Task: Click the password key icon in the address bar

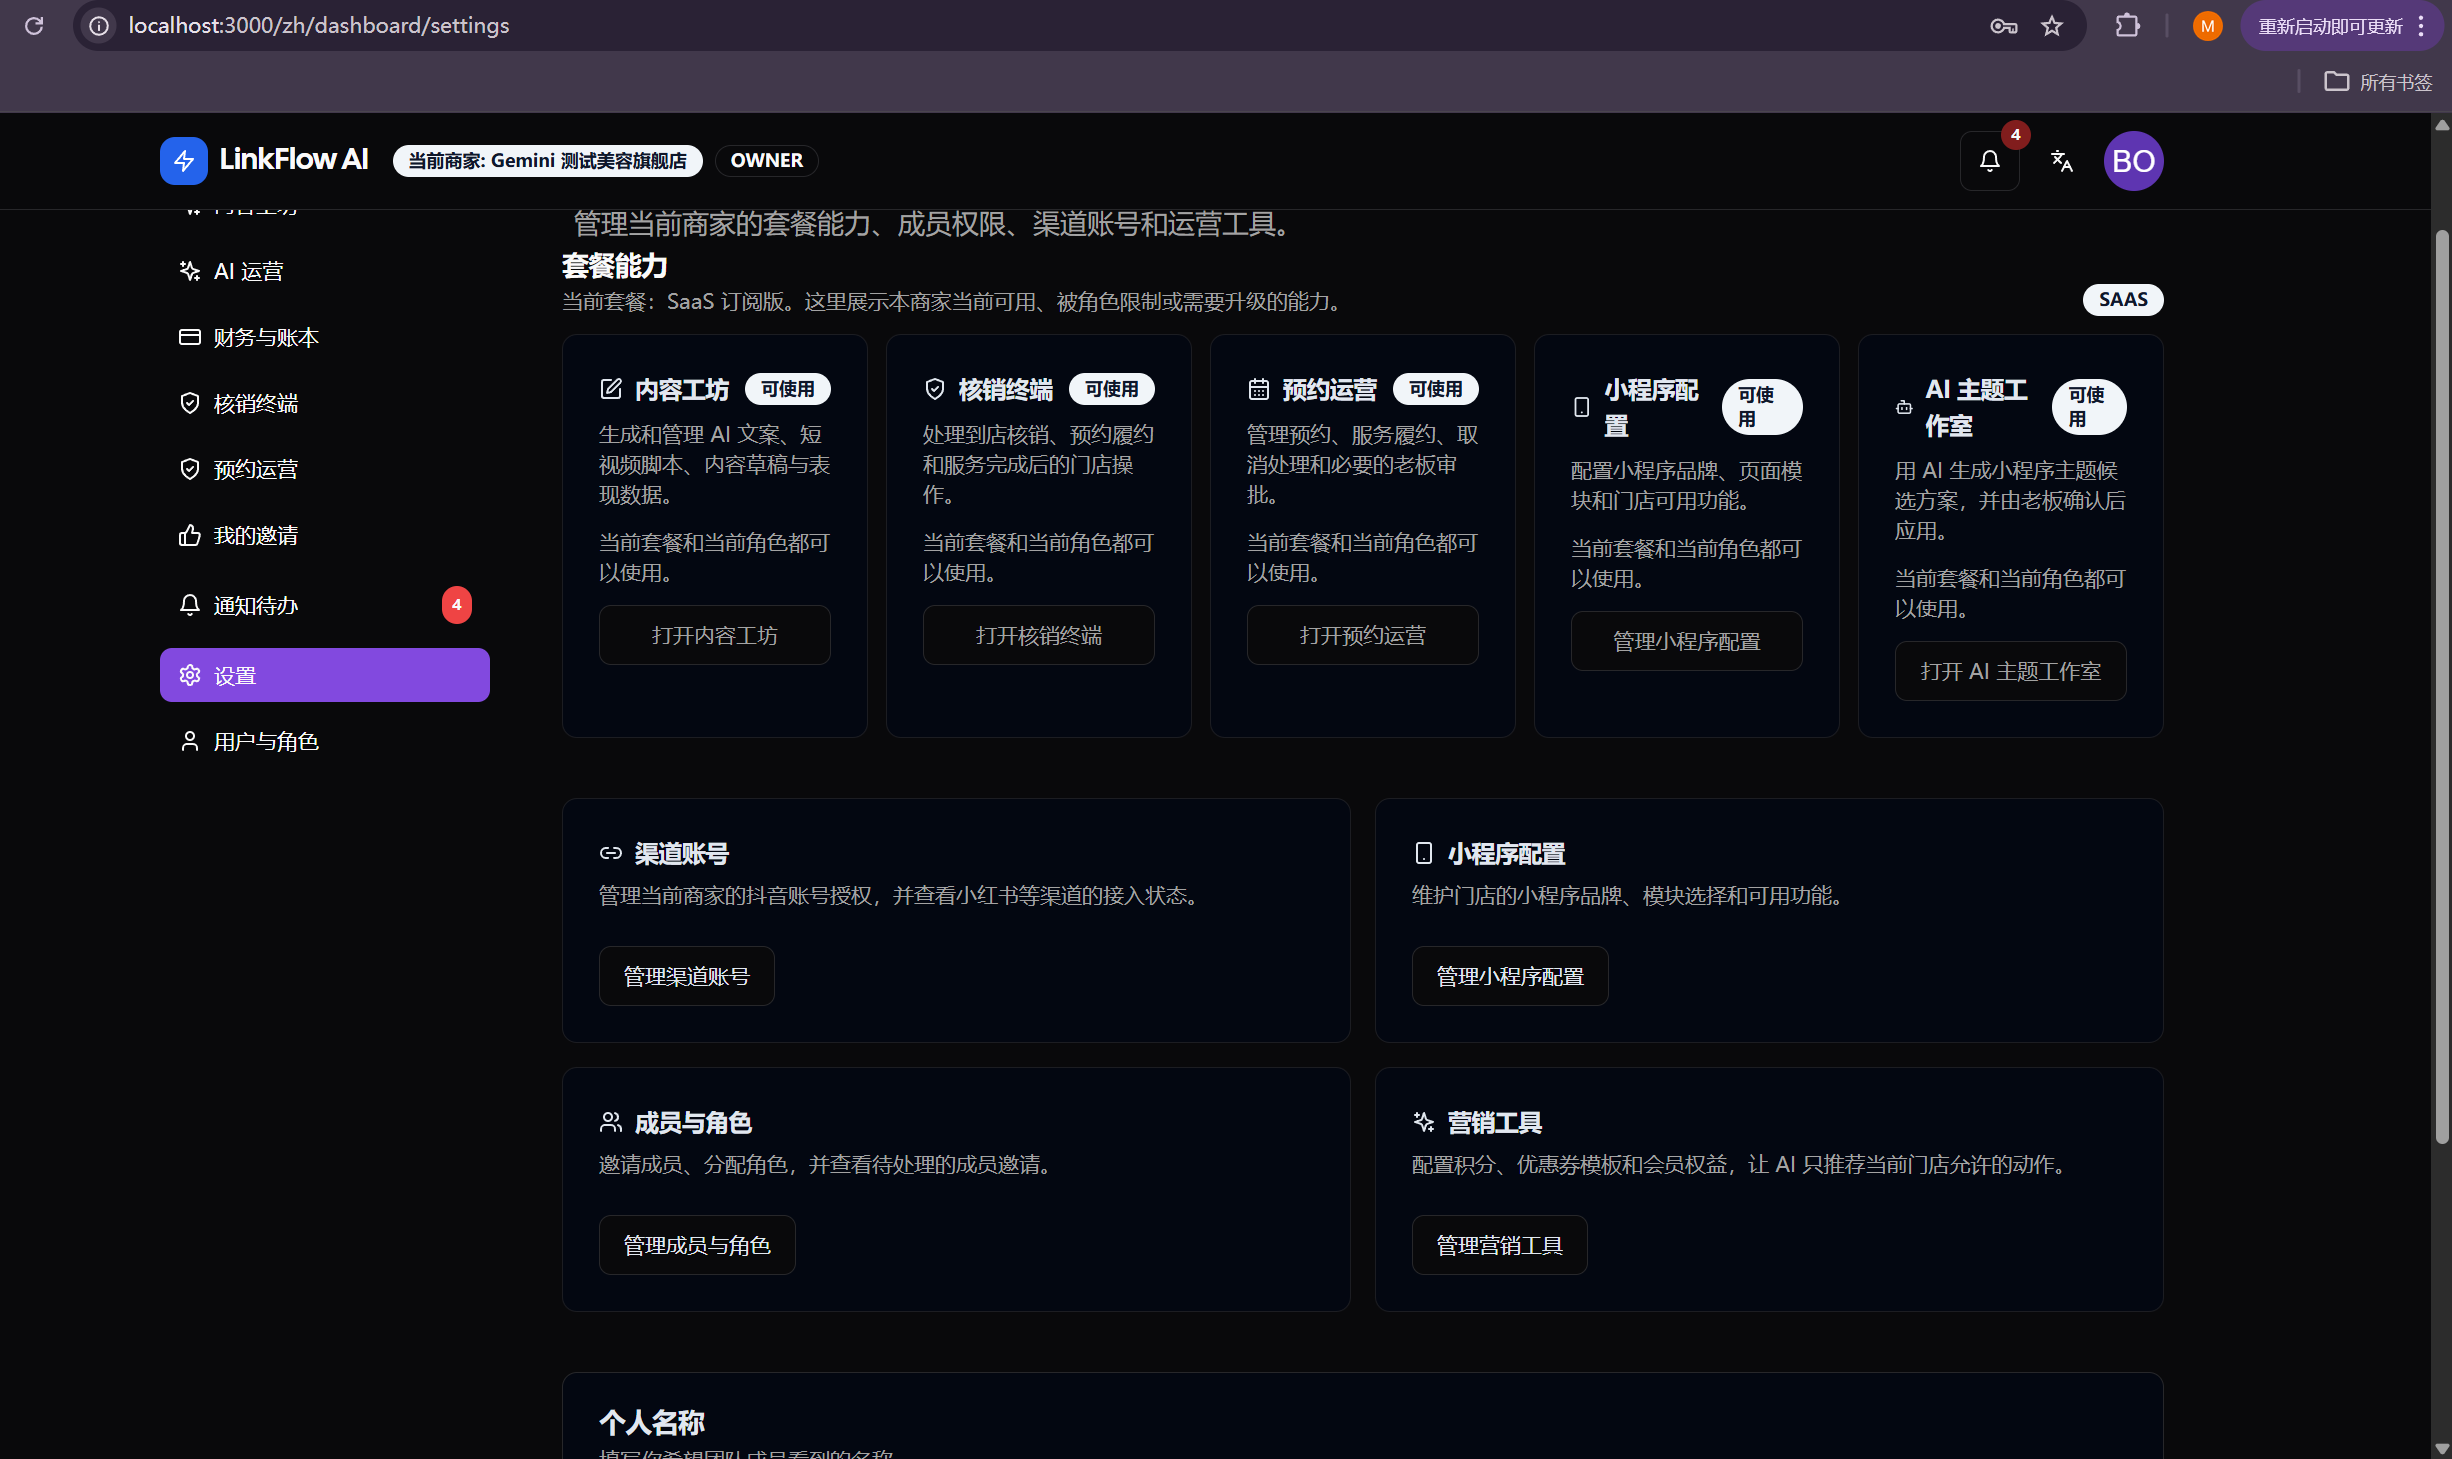Action: pos(2003,26)
